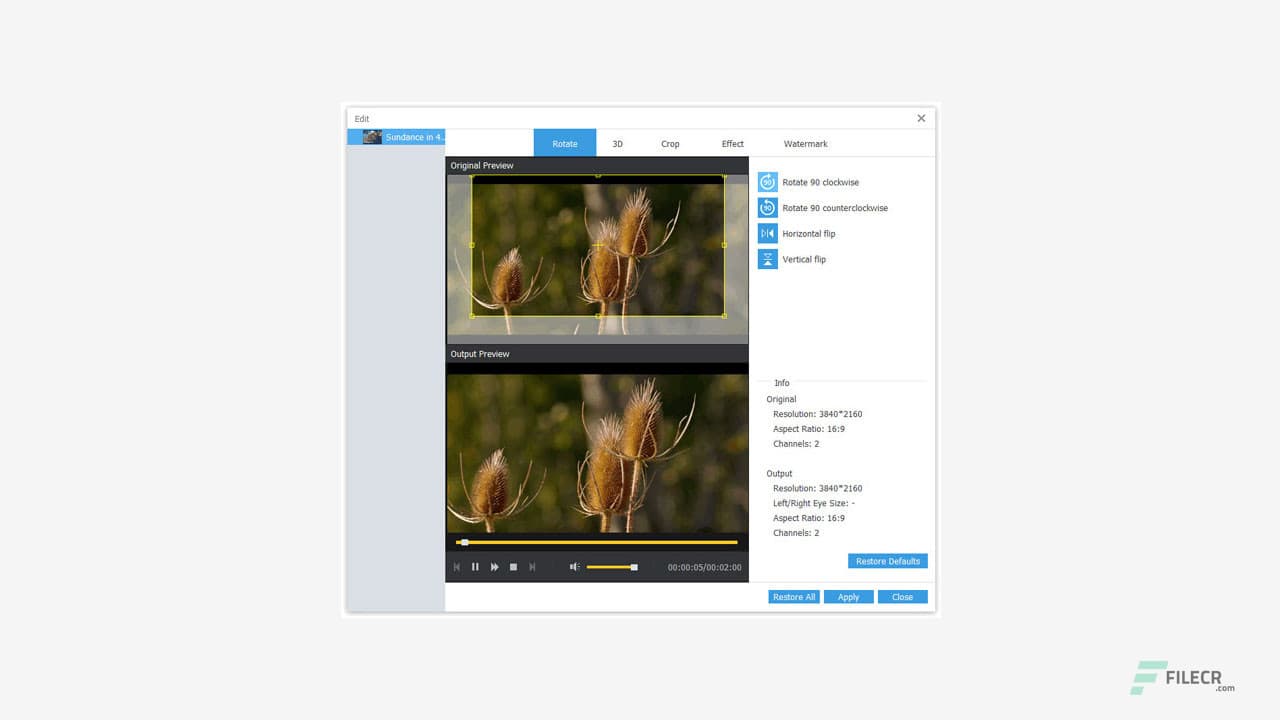
Task: Jump to the previous frame in preview
Action: [456, 566]
